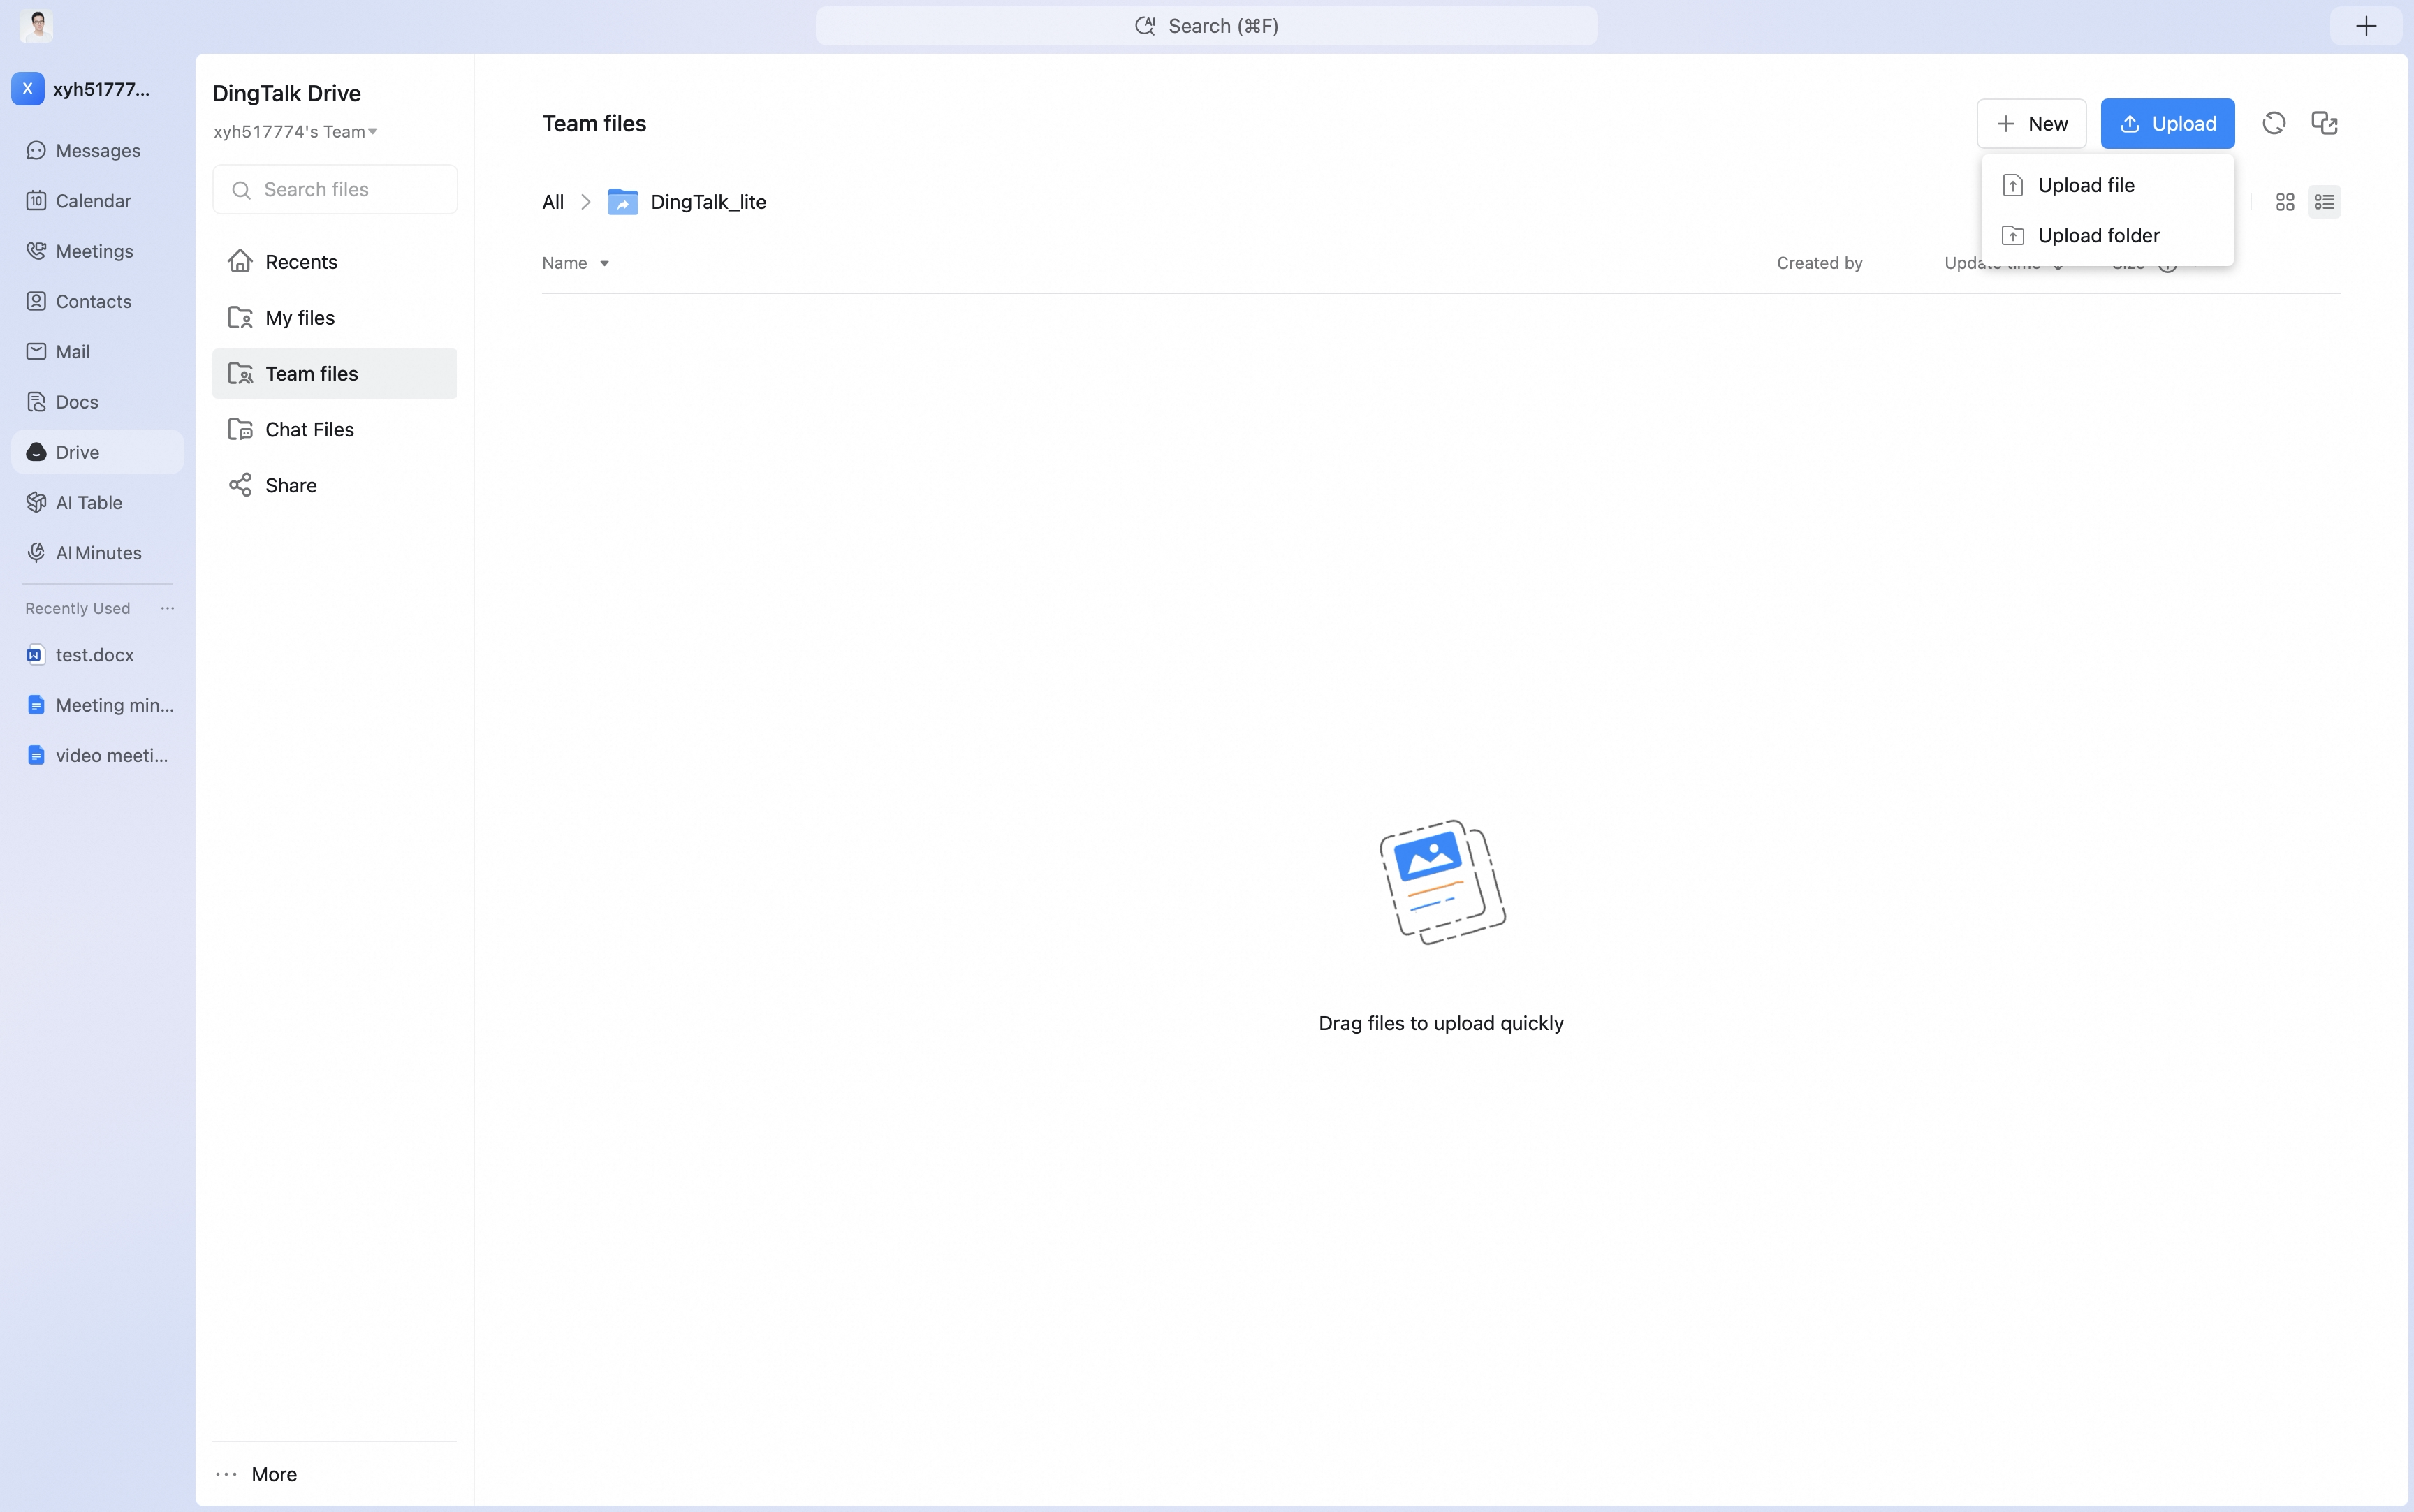Open the Name column sort dropdown

pyautogui.click(x=604, y=264)
